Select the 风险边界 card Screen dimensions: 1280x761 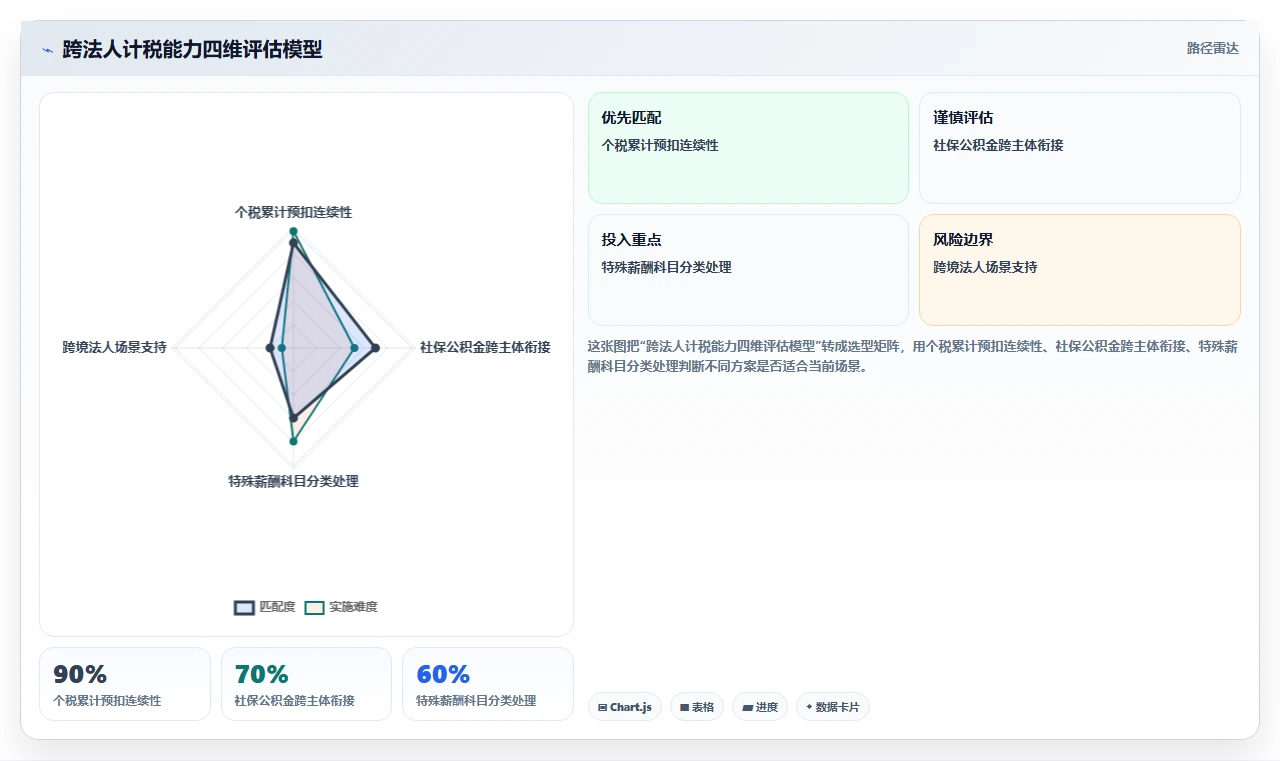(x=1080, y=270)
